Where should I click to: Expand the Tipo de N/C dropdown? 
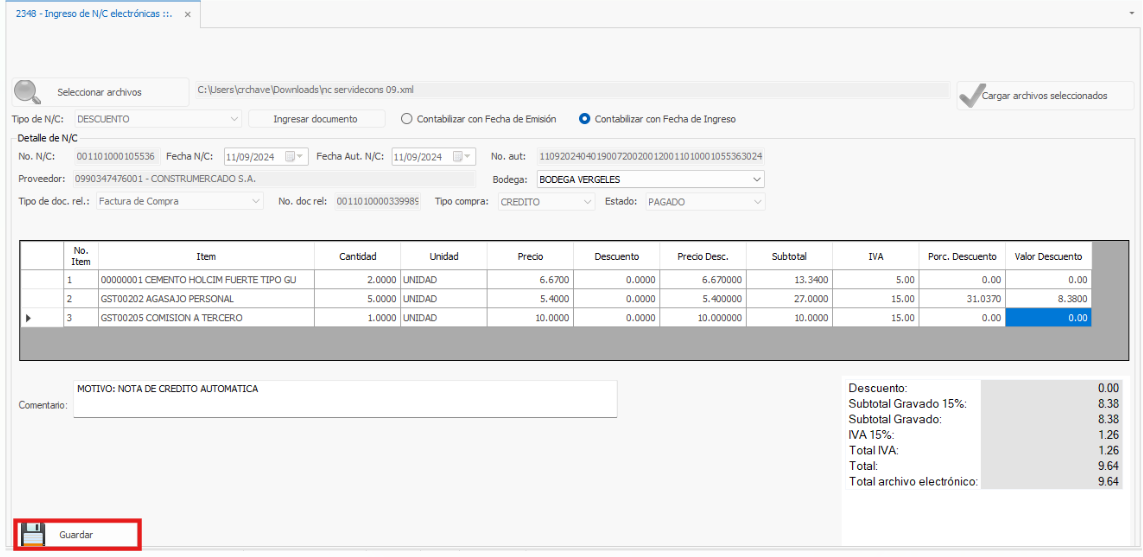[x=234, y=119]
